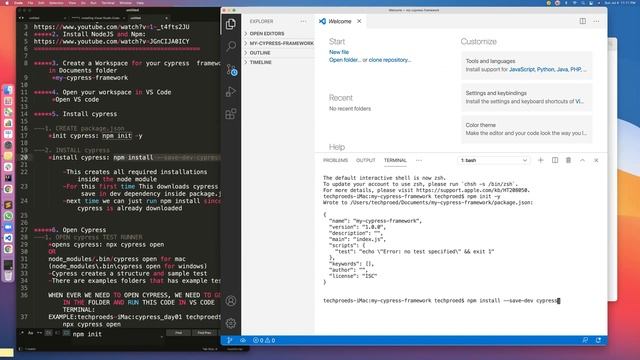Open the Source Control view
640x360 pixels.
(231, 69)
